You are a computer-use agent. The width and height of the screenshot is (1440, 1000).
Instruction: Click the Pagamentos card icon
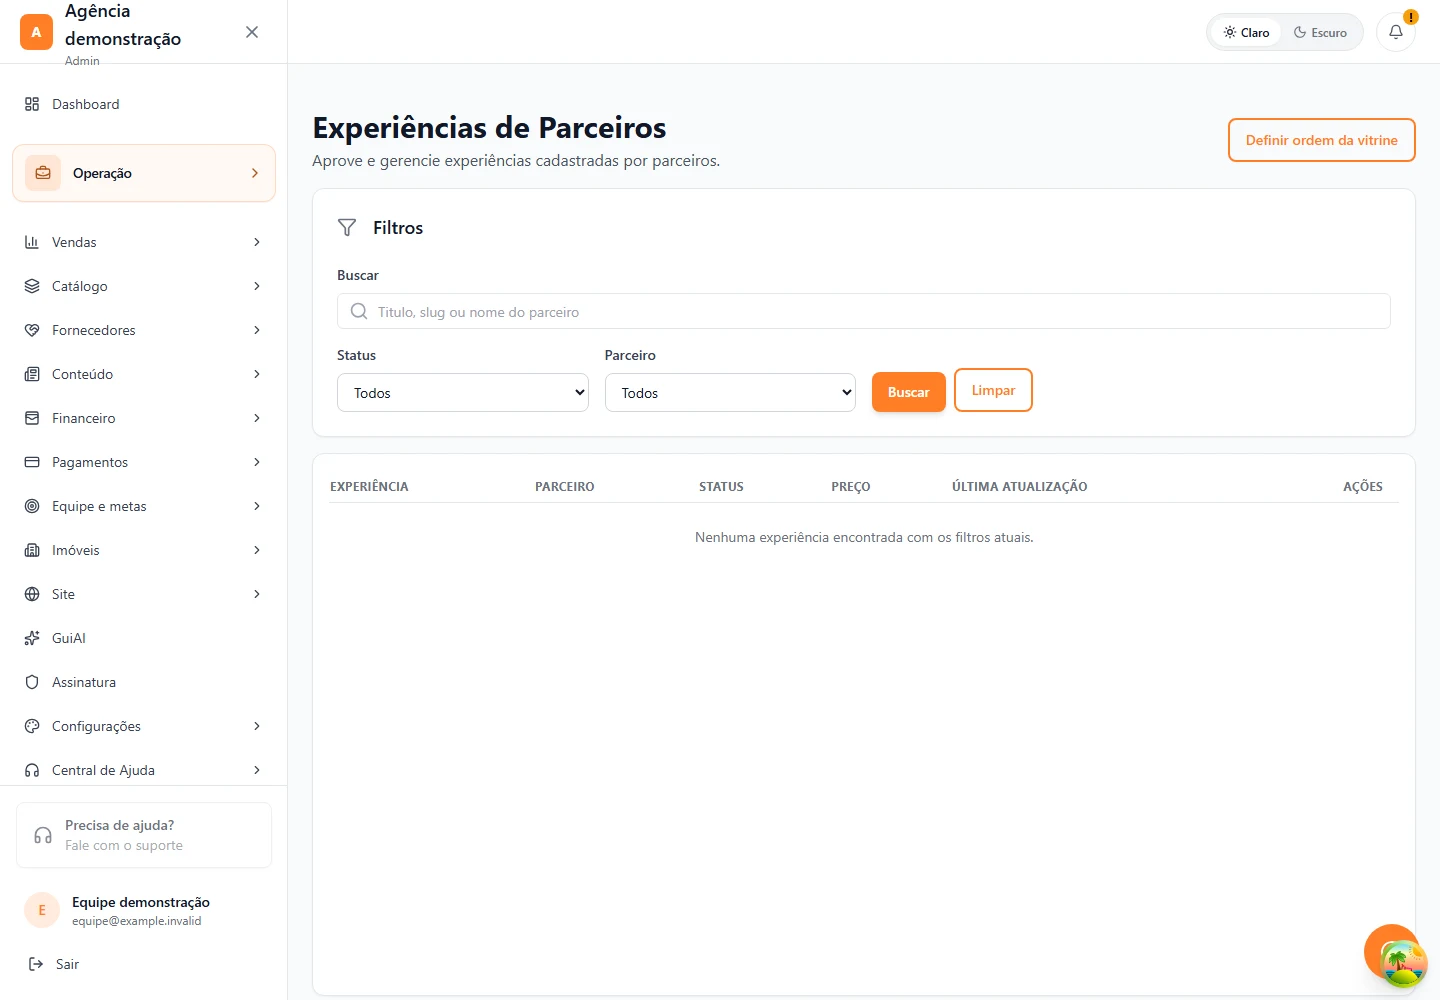[32, 462]
